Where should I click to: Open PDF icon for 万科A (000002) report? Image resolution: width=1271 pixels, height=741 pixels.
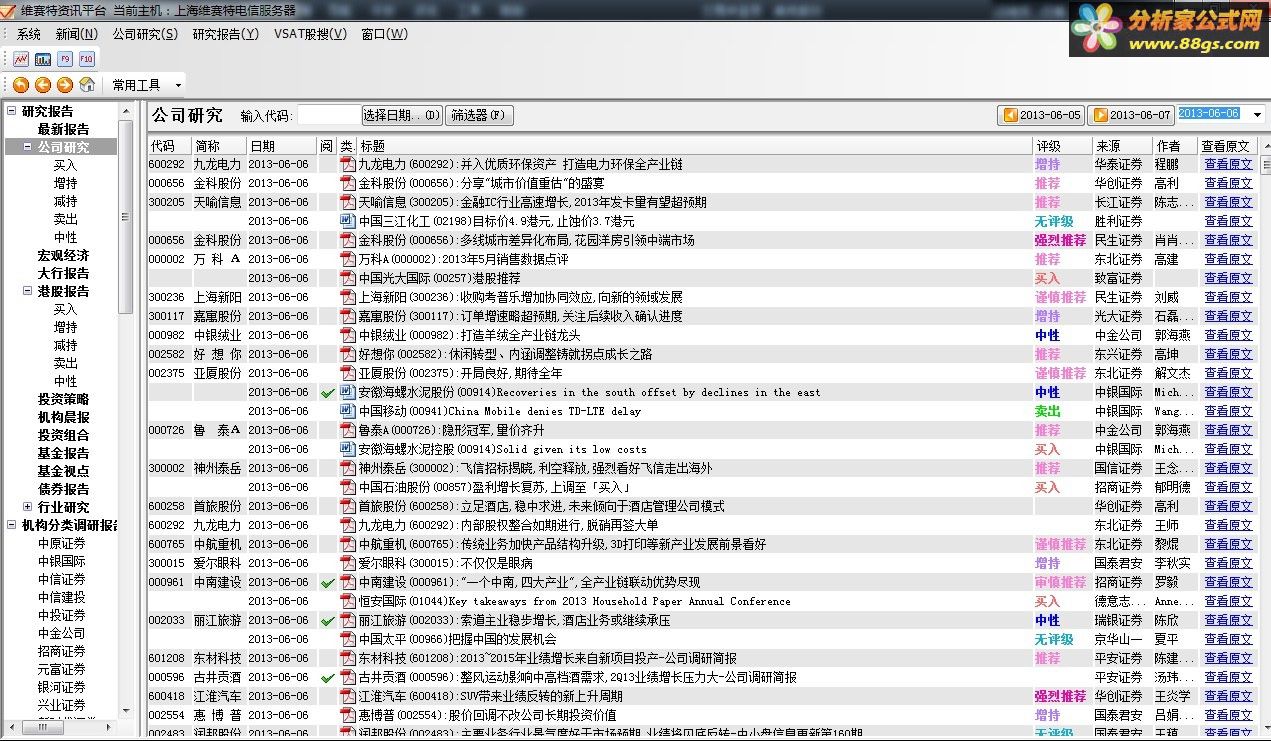348,259
